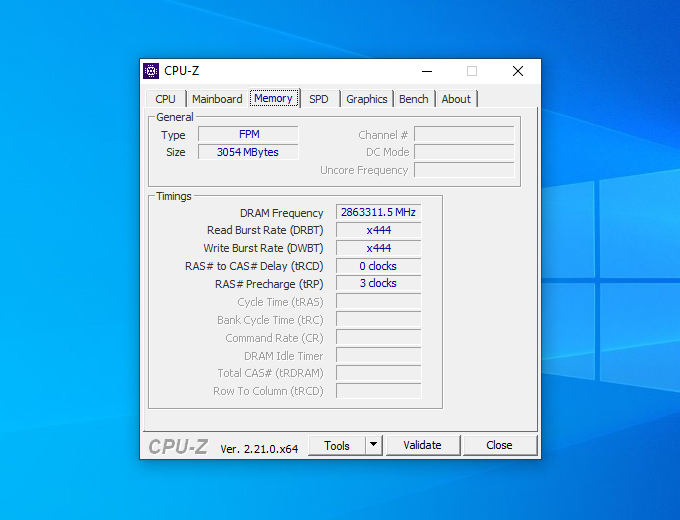This screenshot has width=680, height=520.
Task: Open the Tools dropdown arrow
Action: (373, 445)
